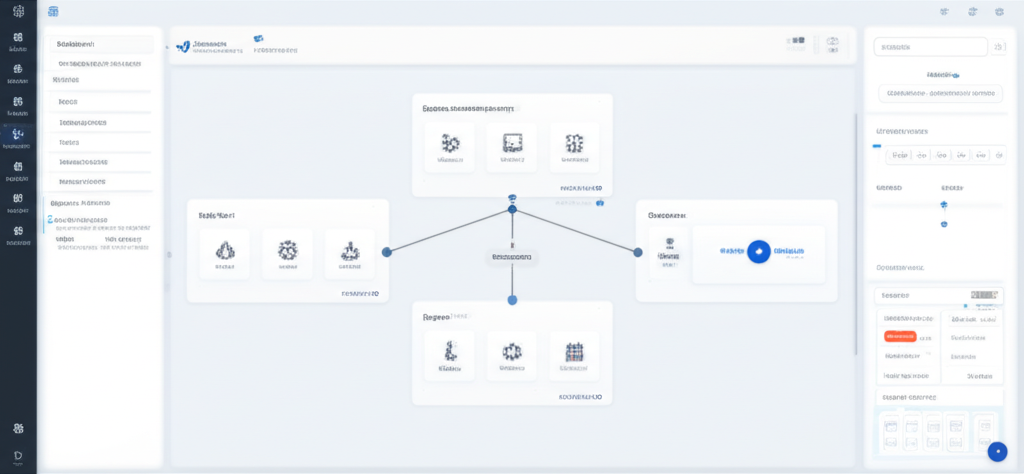Select the highlighted icon in the dark sidebar
The height and width of the screenshot is (474, 1024).
point(18,136)
